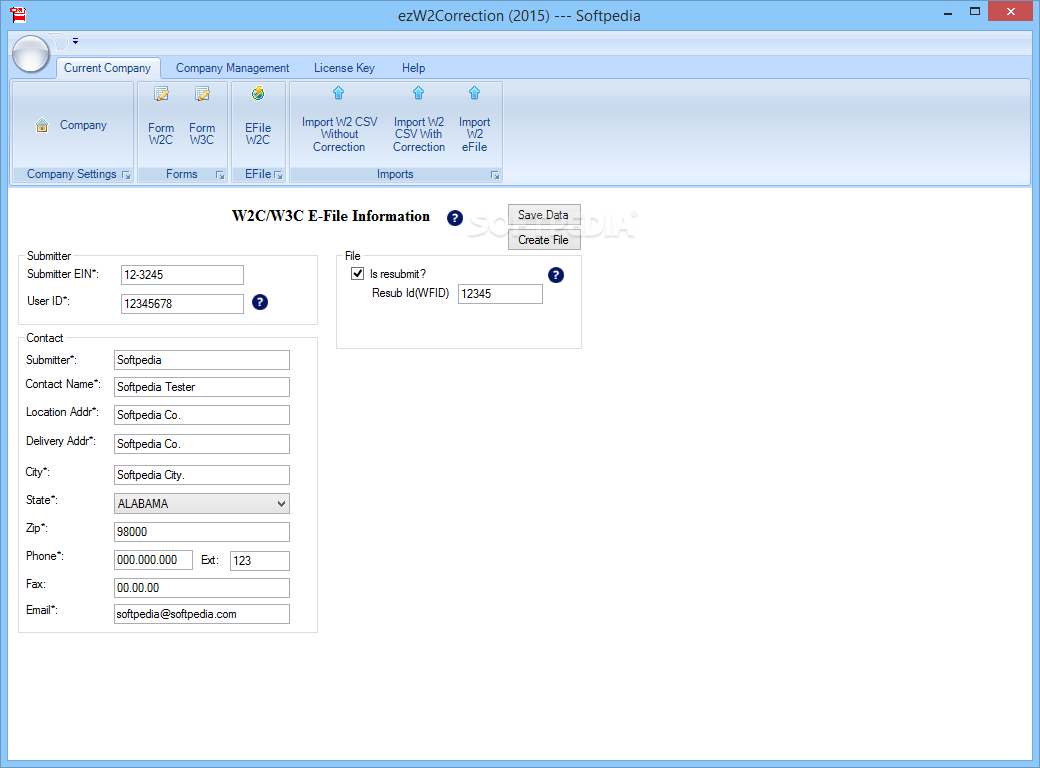Image resolution: width=1040 pixels, height=768 pixels.
Task: Click the round application orb button
Action: click(x=31, y=54)
